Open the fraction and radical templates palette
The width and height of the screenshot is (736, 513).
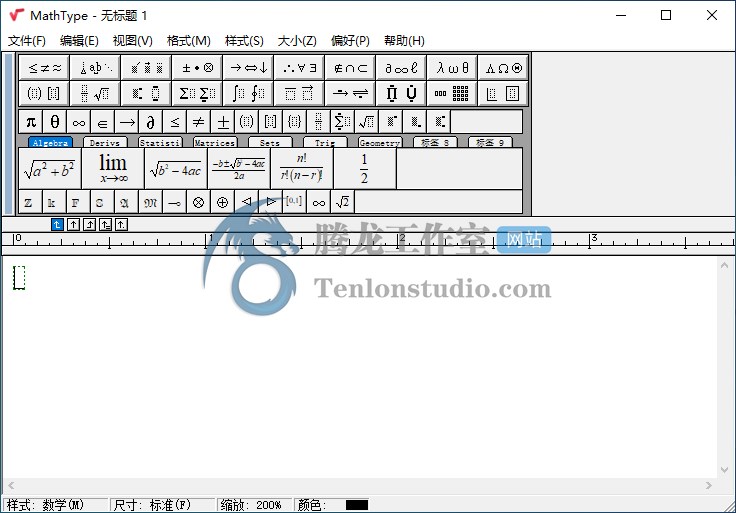pyautogui.click(x=95, y=93)
